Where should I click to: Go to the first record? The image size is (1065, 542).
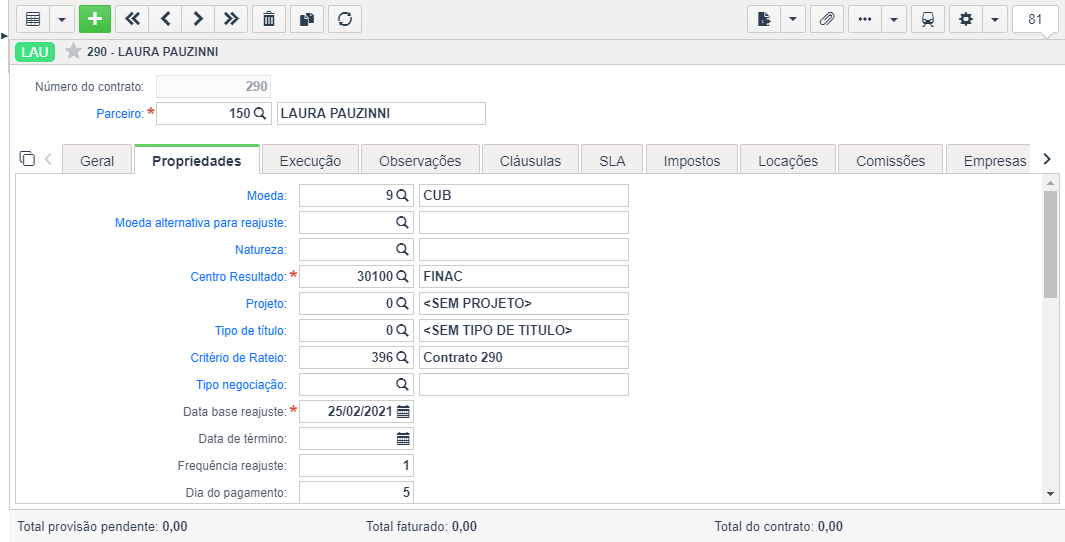[x=132, y=19]
